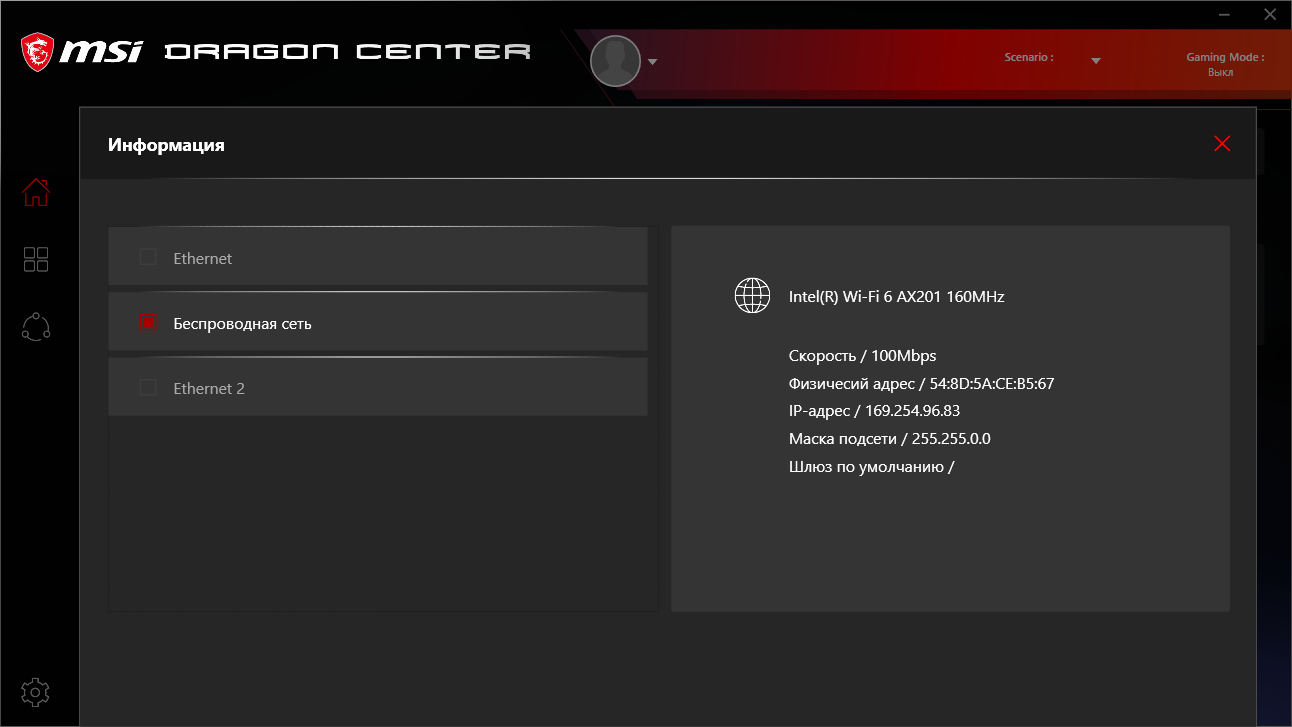Click the Маска подсети 255.255.0.0 line

(x=890, y=439)
